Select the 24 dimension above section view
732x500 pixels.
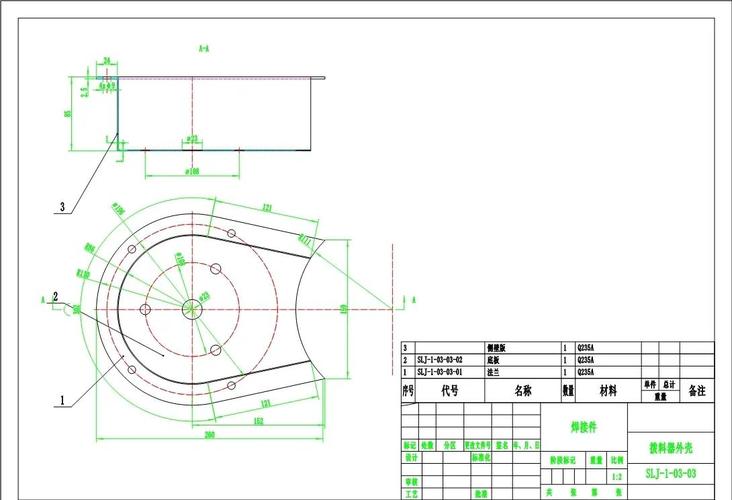tap(107, 61)
